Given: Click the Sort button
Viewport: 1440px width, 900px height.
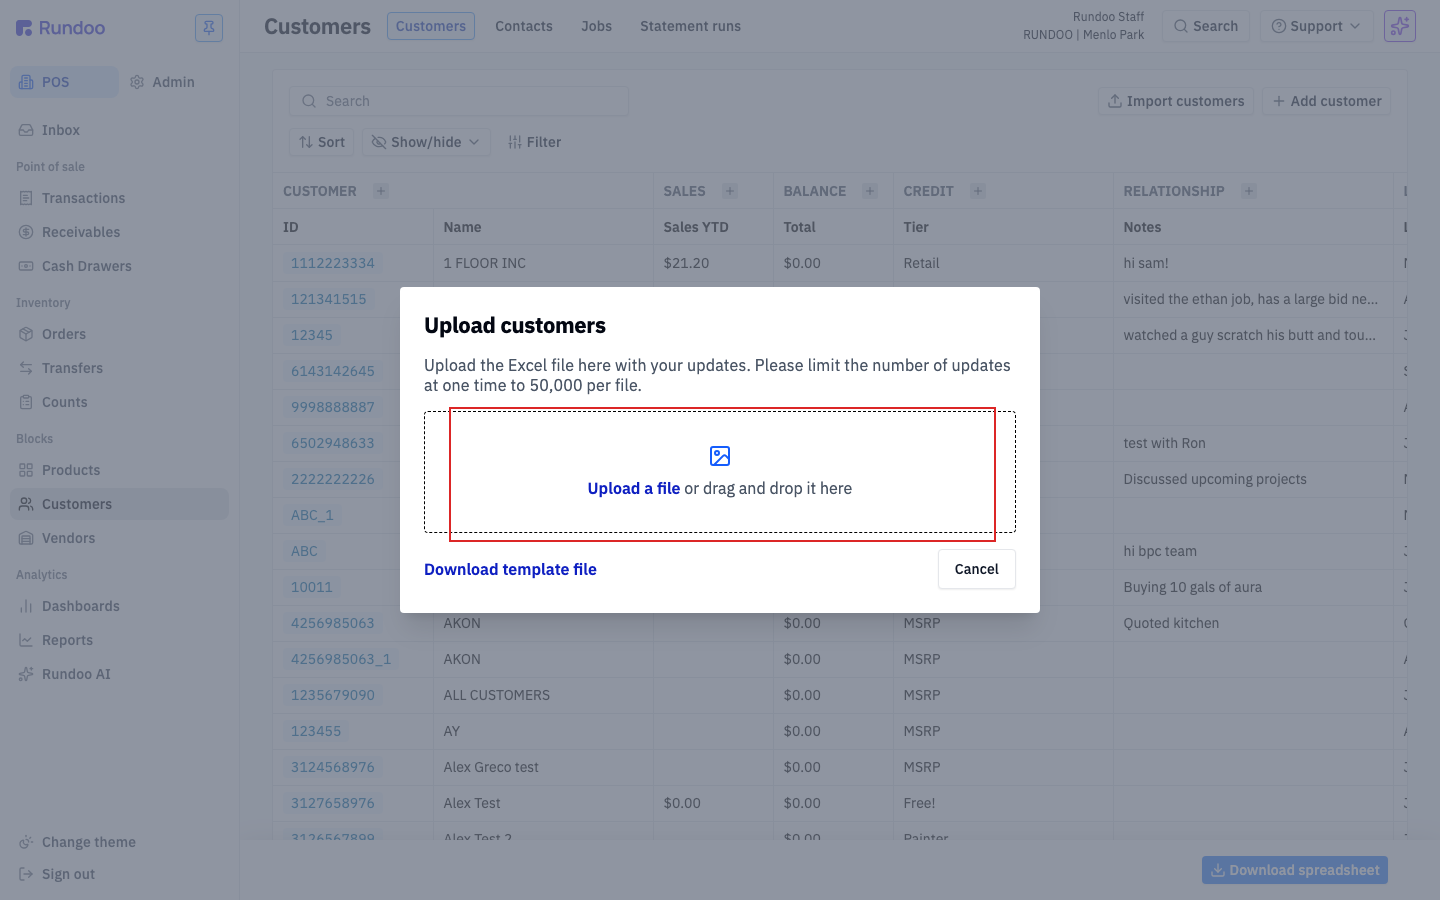Looking at the screenshot, I should (322, 142).
